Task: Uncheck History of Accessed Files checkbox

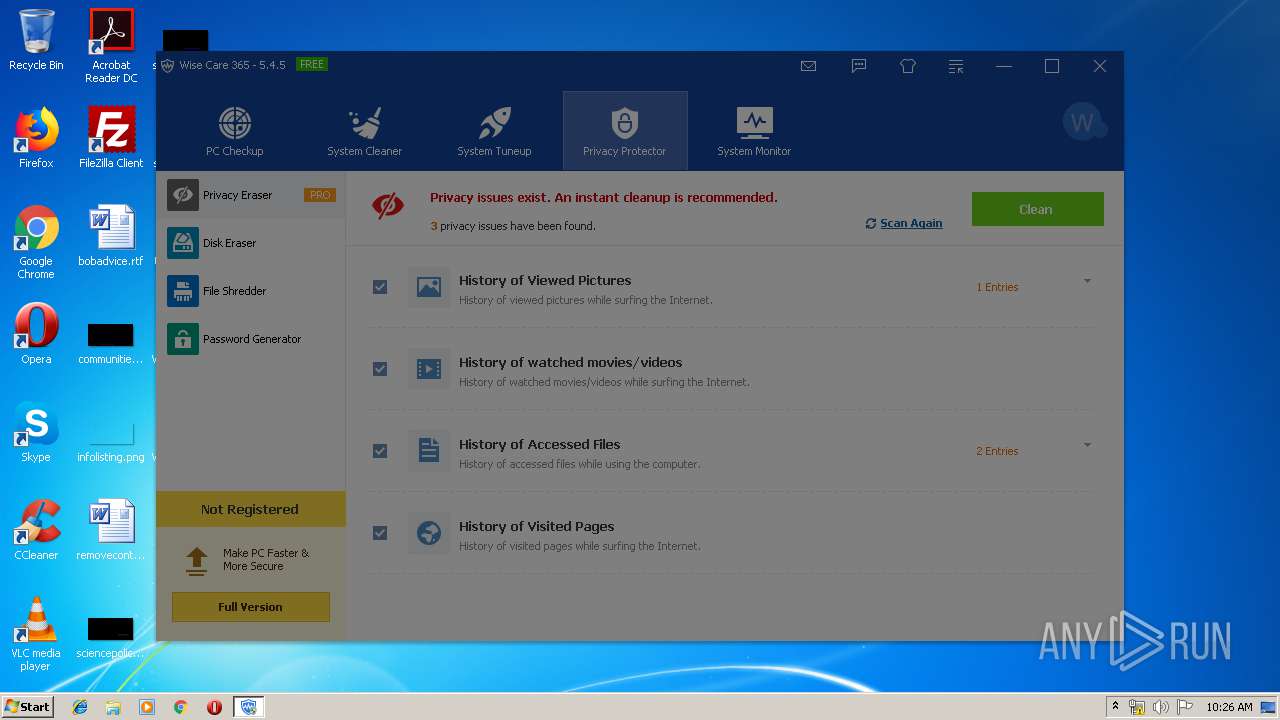Action: tap(380, 451)
